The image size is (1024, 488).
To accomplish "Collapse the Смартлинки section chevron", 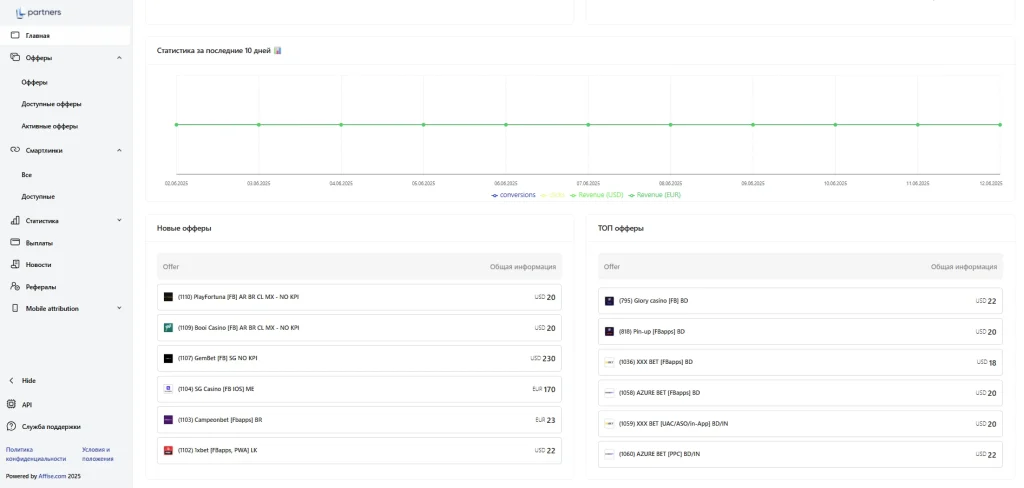I will pyautogui.click(x=119, y=150).
